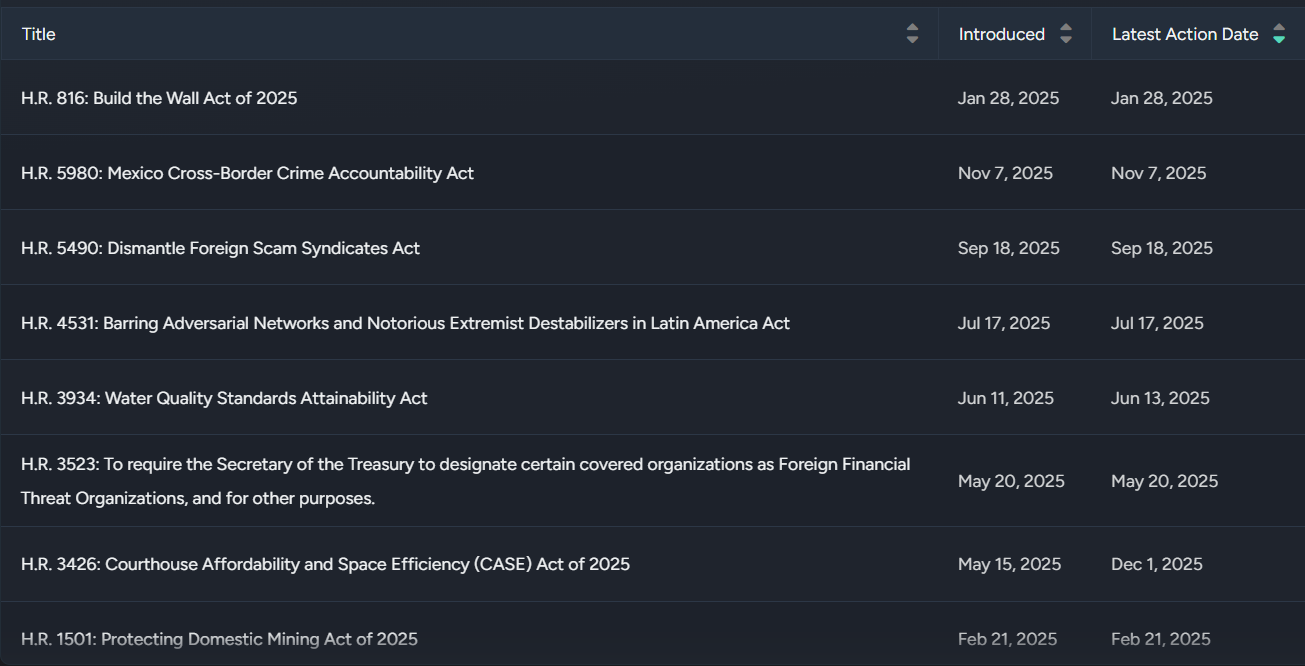Image resolution: width=1305 pixels, height=666 pixels.
Task: Click the green sort arrow beside Latest Action Date
Action: click(x=1279, y=34)
